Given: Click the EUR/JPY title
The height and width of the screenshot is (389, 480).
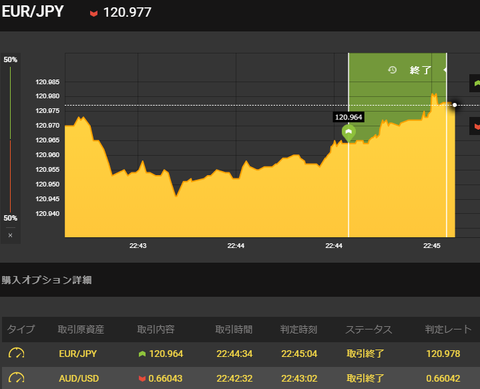Looking at the screenshot, I should click(x=33, y=12).
